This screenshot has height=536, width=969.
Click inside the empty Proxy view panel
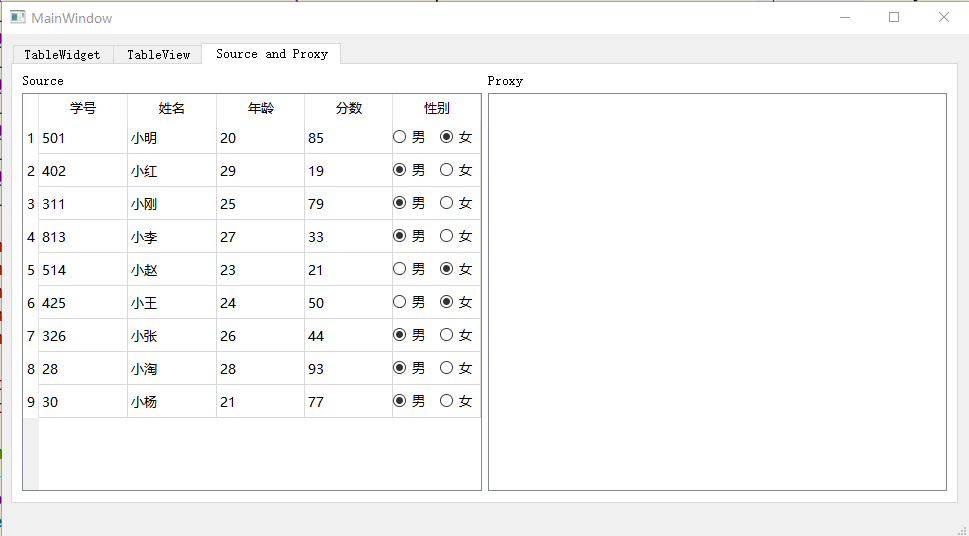716,291
